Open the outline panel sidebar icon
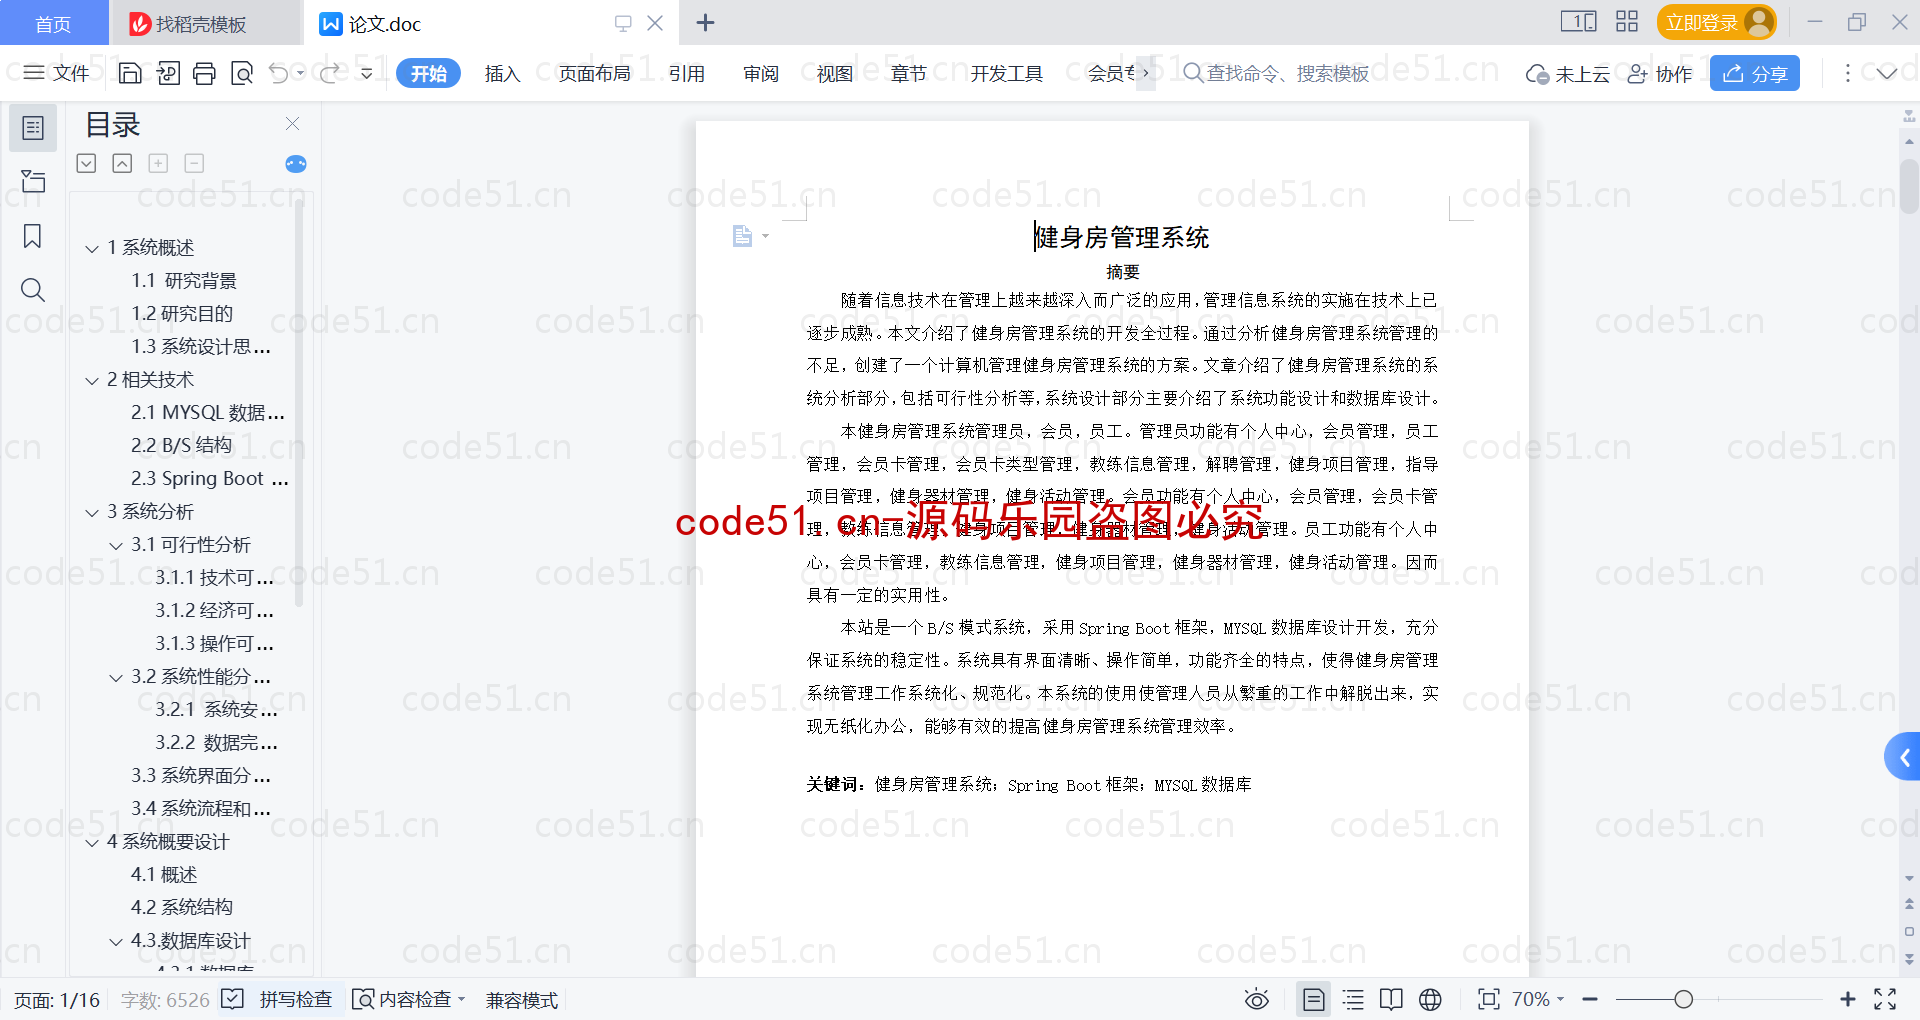Viewport: 1920px width, 1020px height. [x=33, y=128]
